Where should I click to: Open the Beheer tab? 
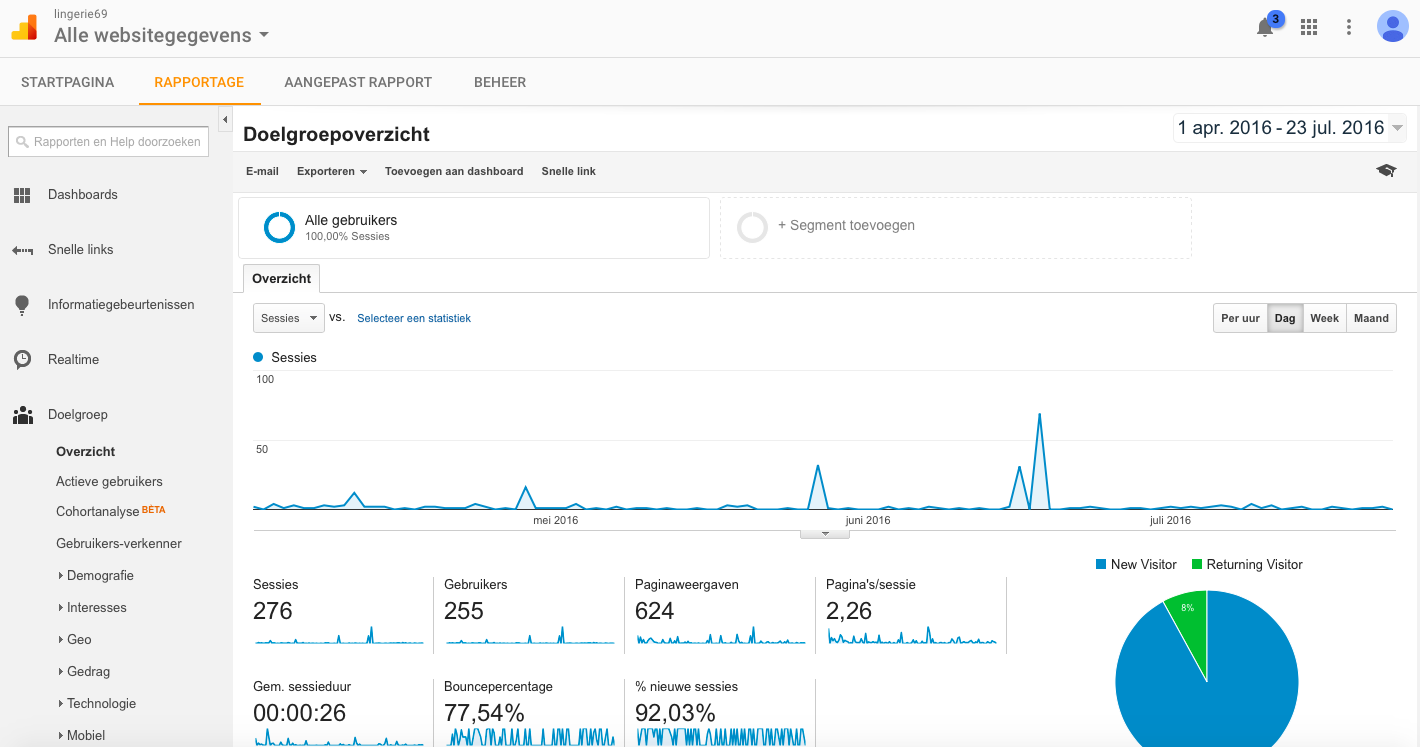(500, 82)
